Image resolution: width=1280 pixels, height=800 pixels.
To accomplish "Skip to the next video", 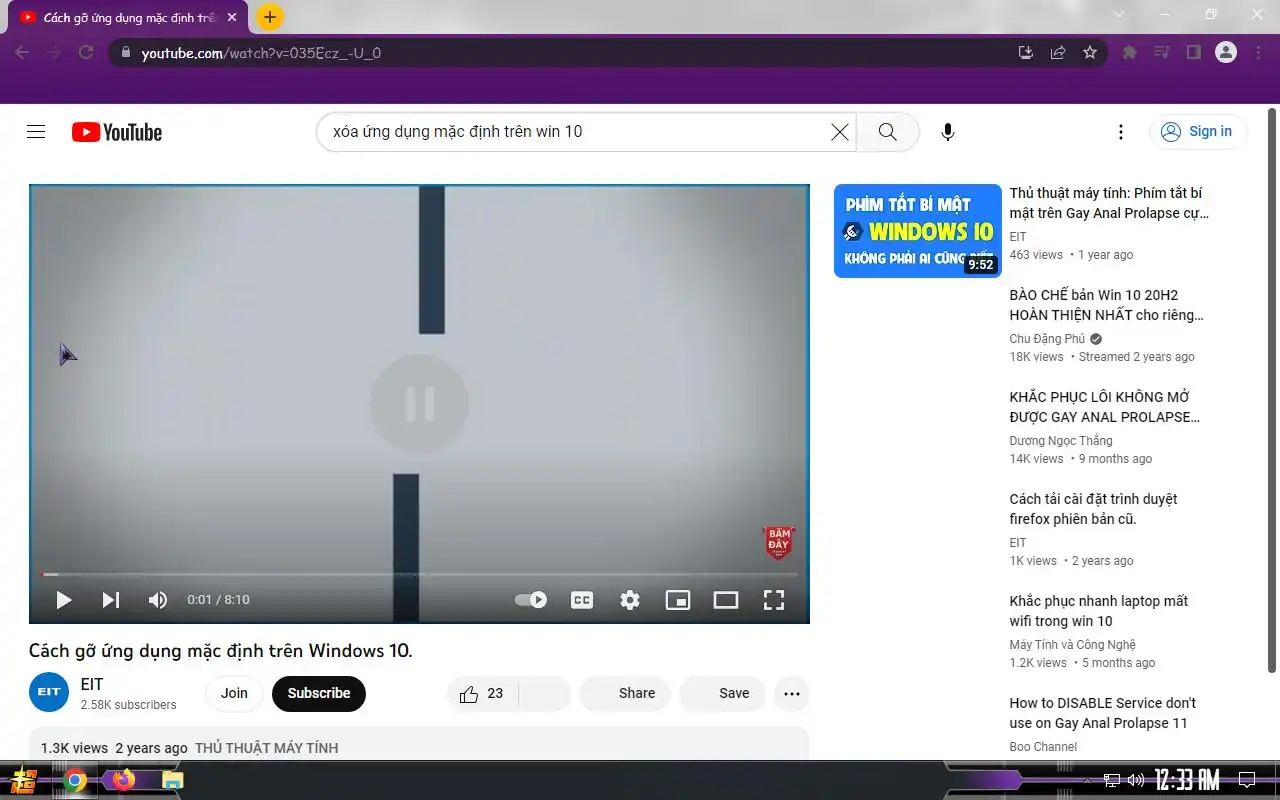I will click(x=111, y=600).
